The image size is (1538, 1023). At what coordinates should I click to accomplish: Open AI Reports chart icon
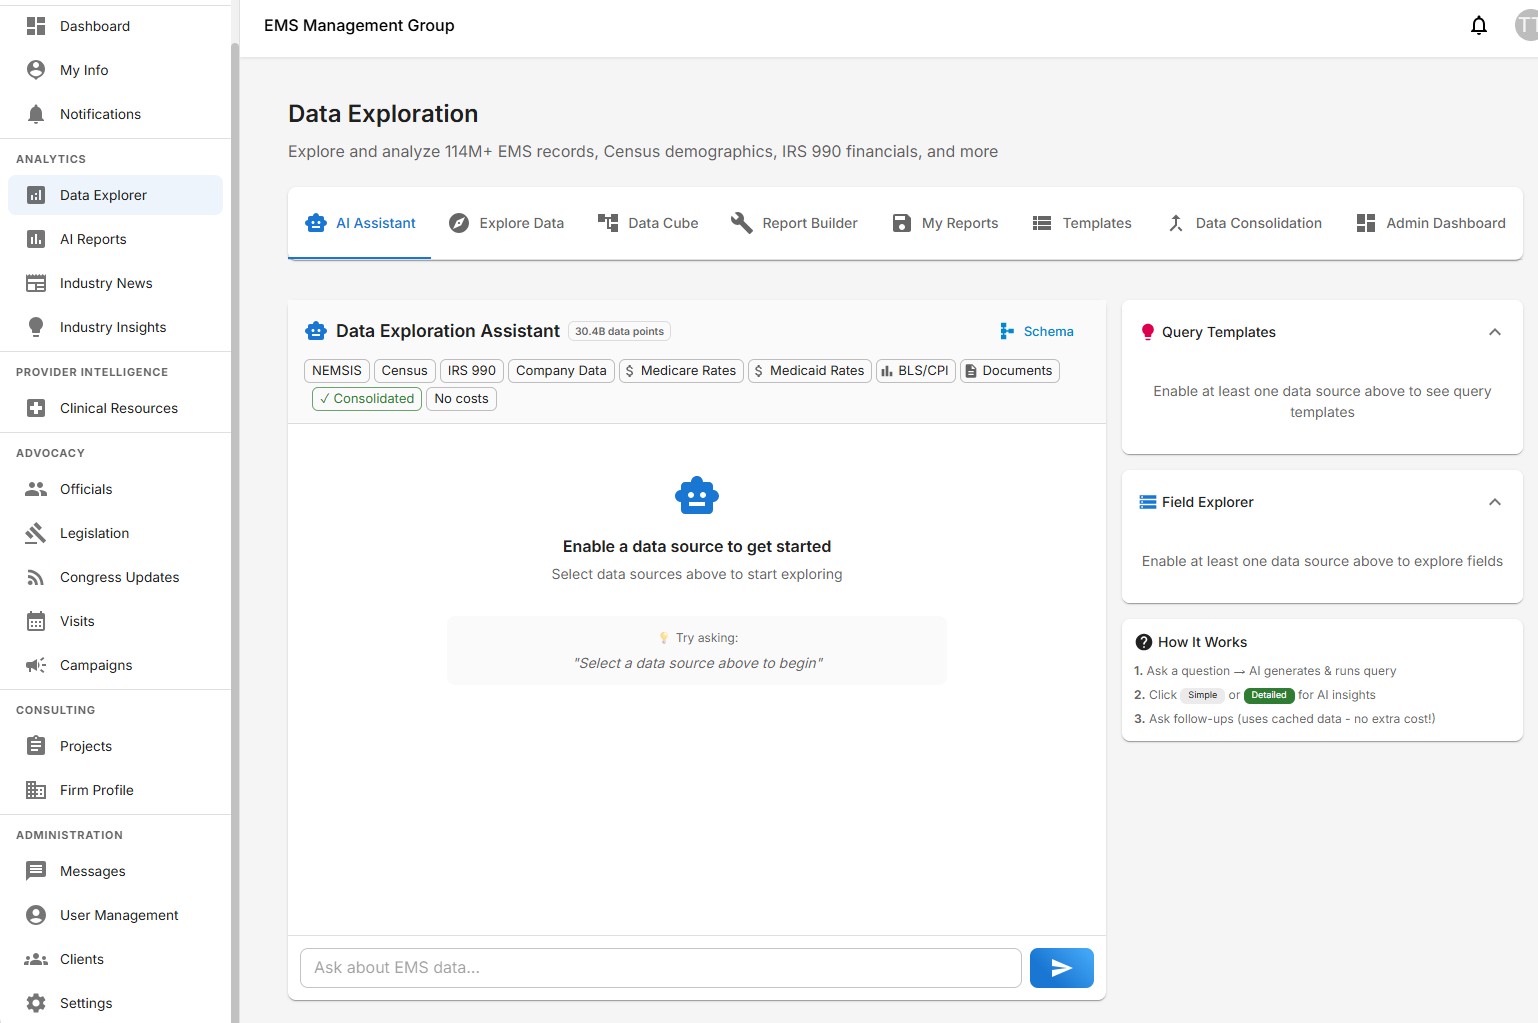click(36, 239)
